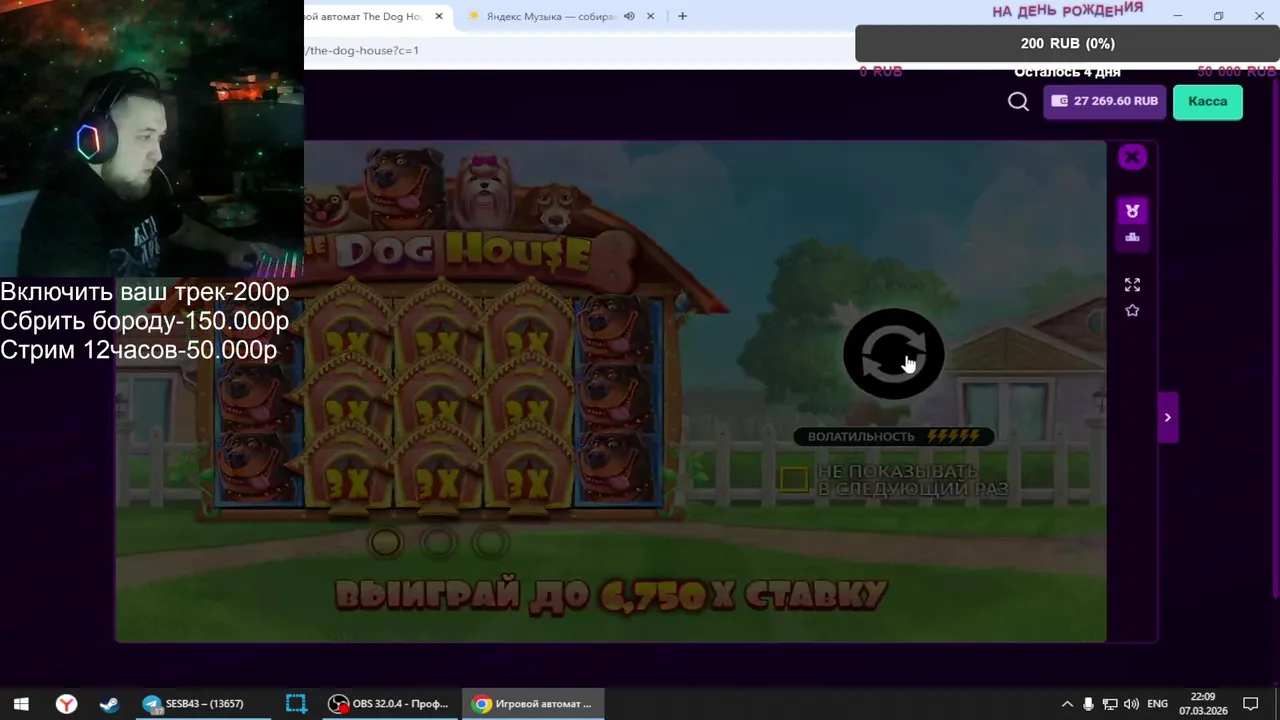Click the 27 269.60 RUB balance

pyautogui.click(x=1104, y=101)
